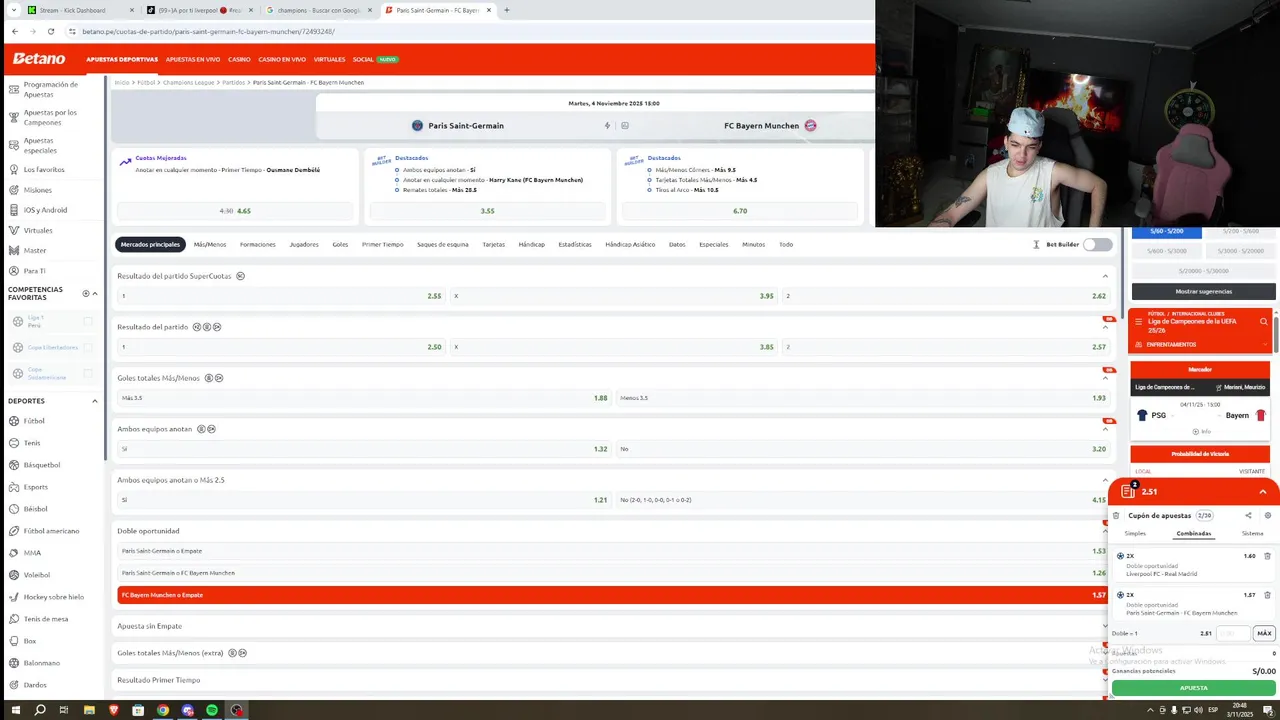Click the green APUESTA button
1280x720 pixels.
[1193, 688]
